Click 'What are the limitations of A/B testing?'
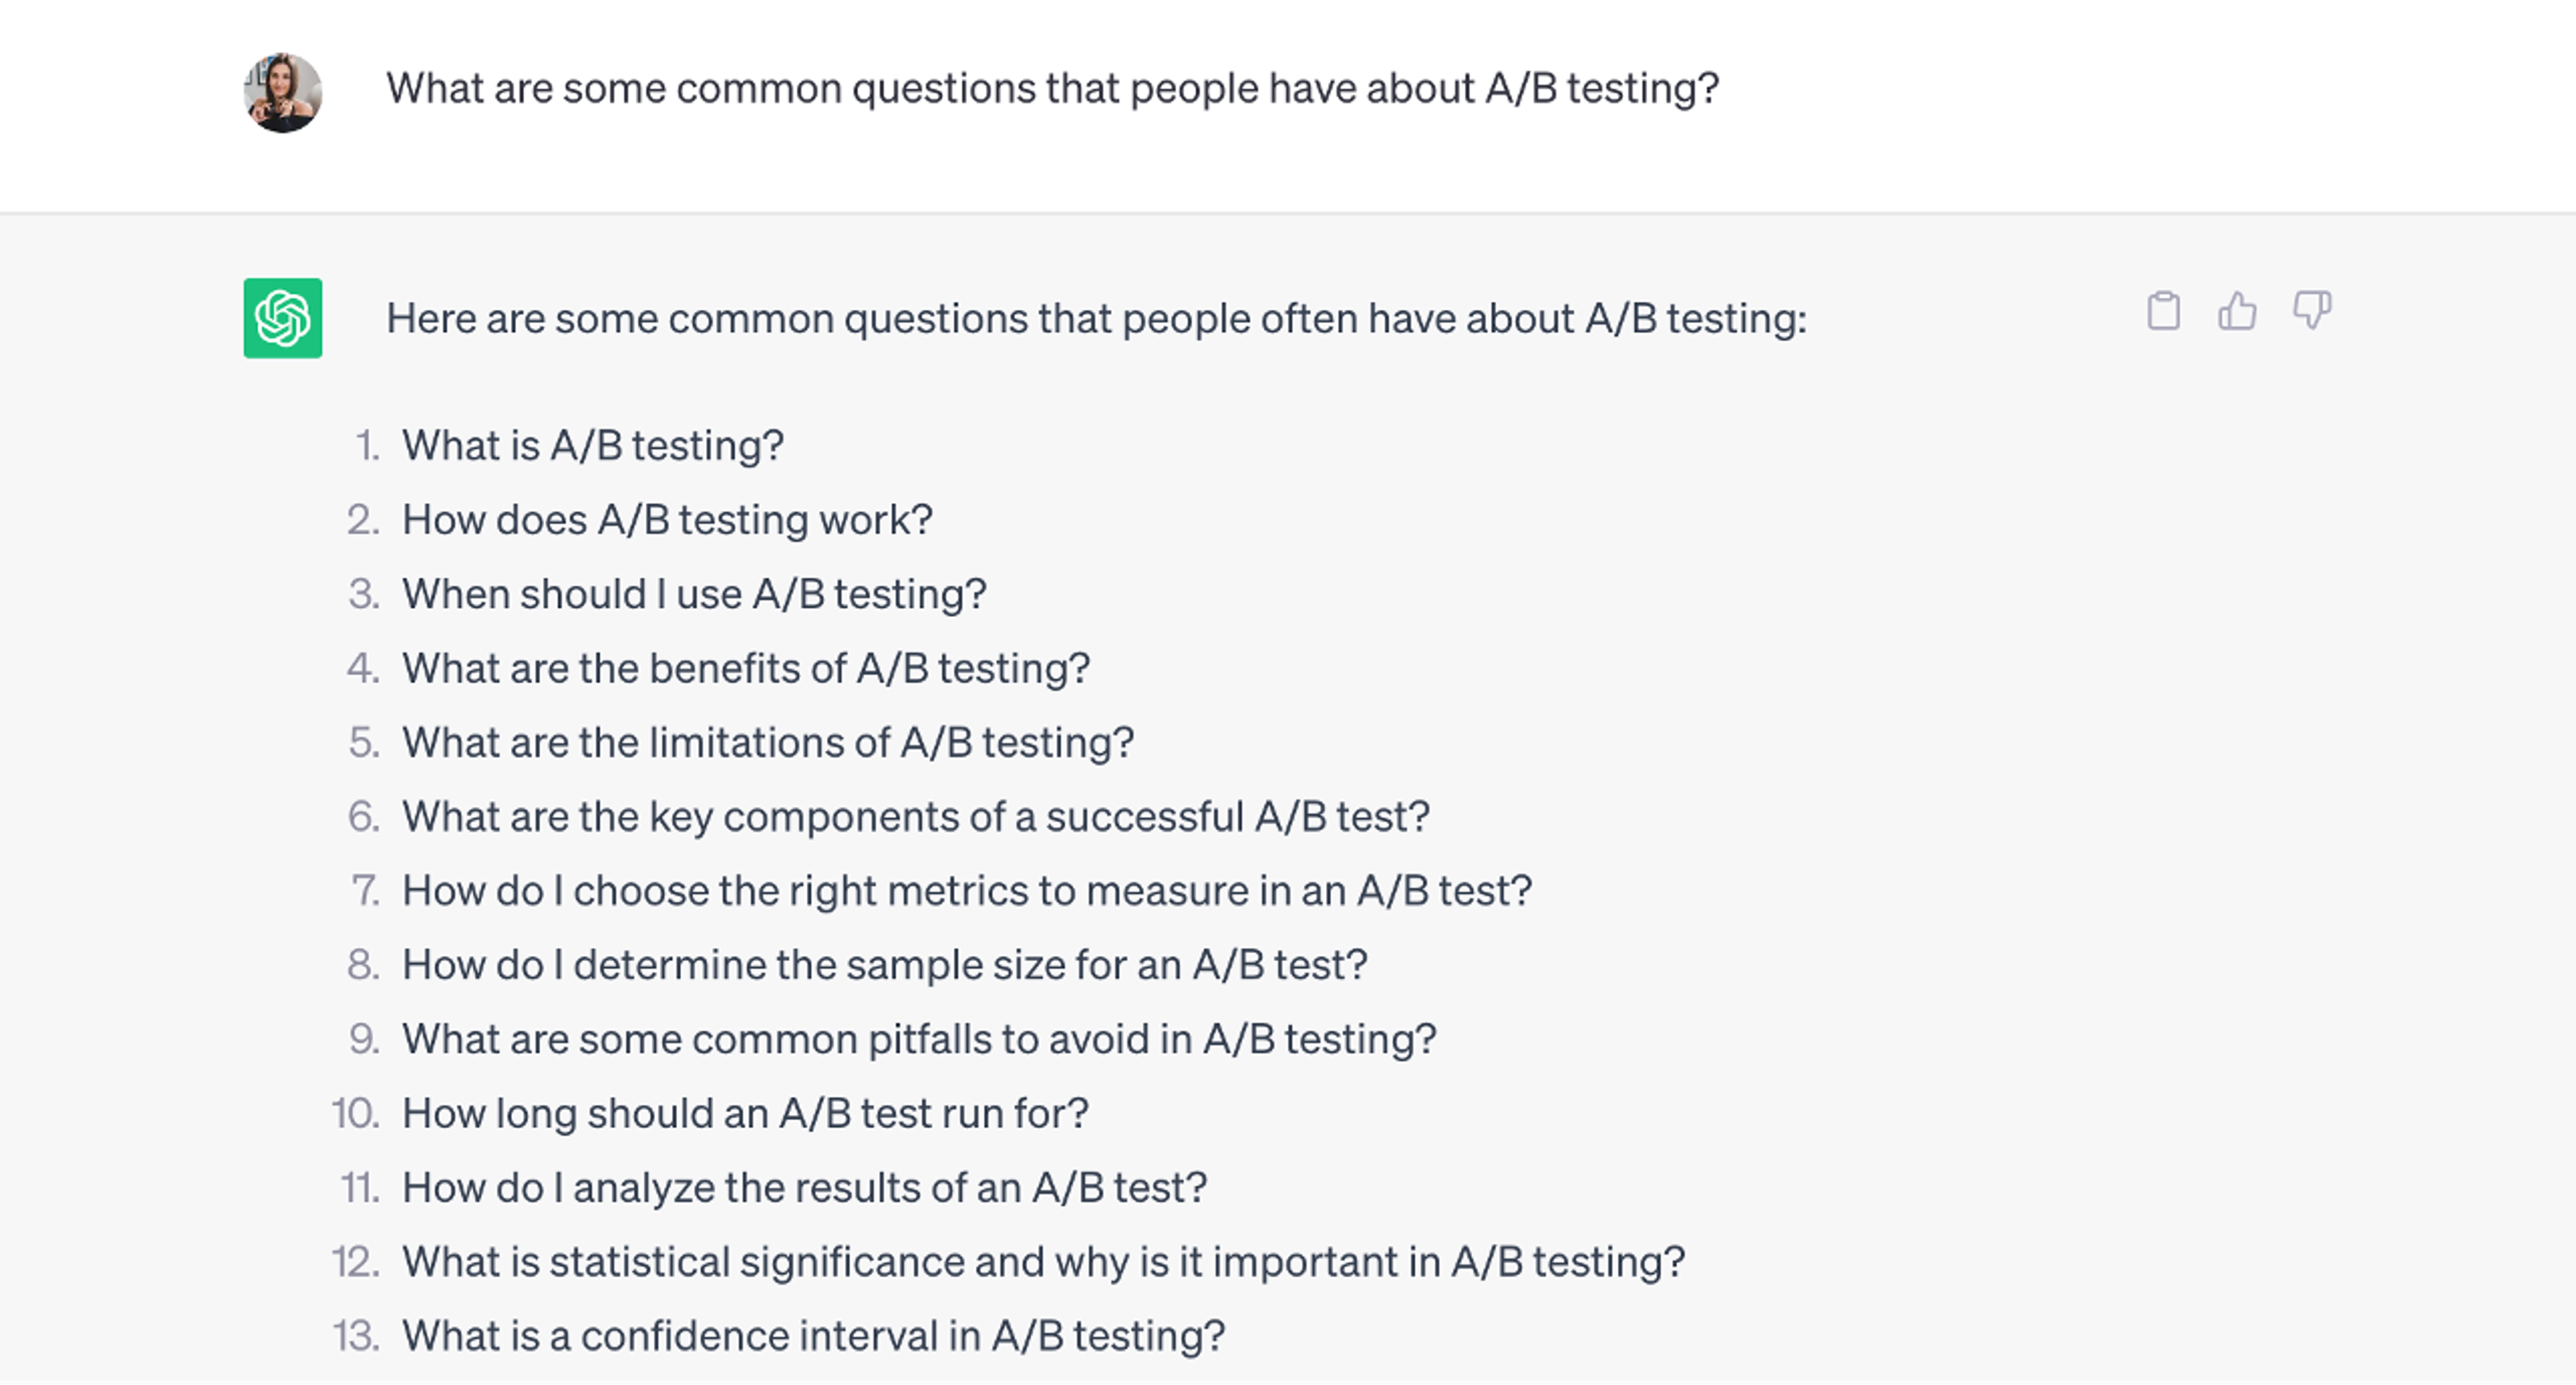The width and height of the screenshot is (2576, 1385). (768, 742)
